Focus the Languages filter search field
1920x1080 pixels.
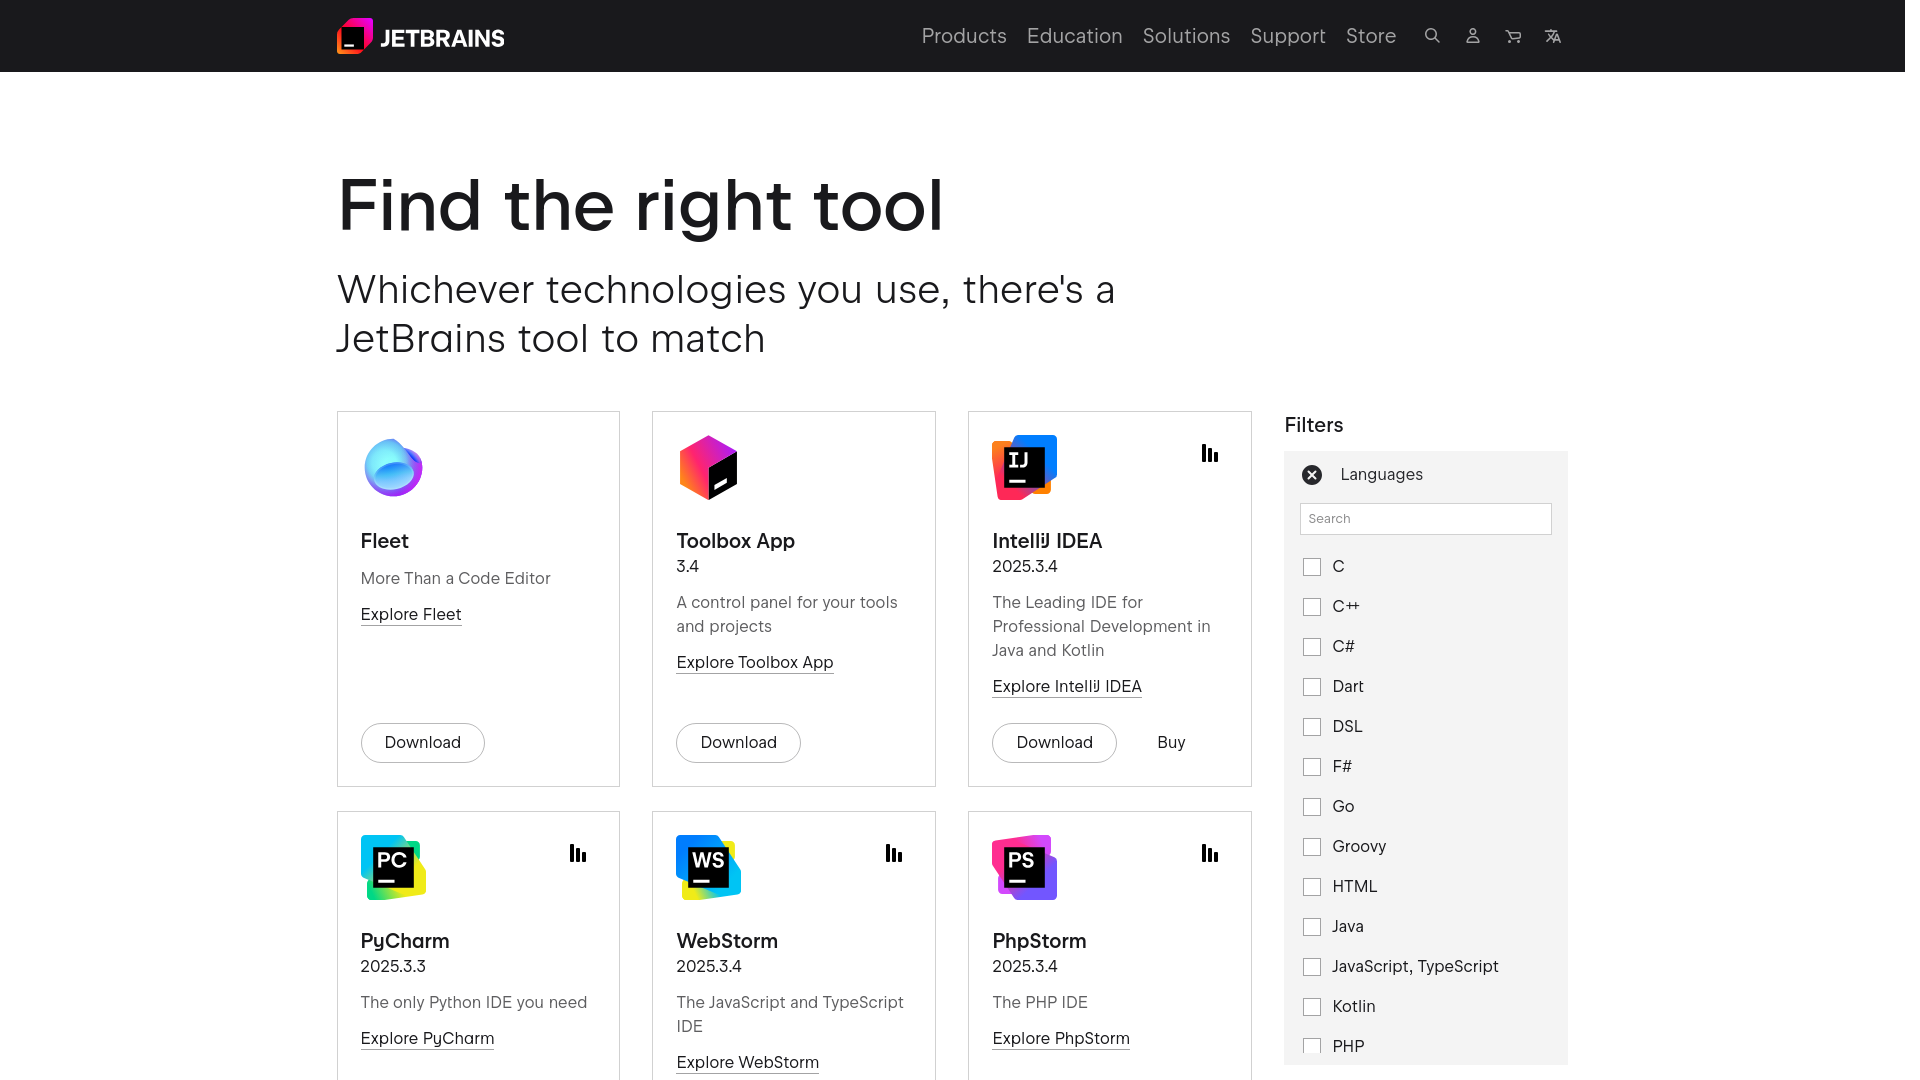(1425, 519)
